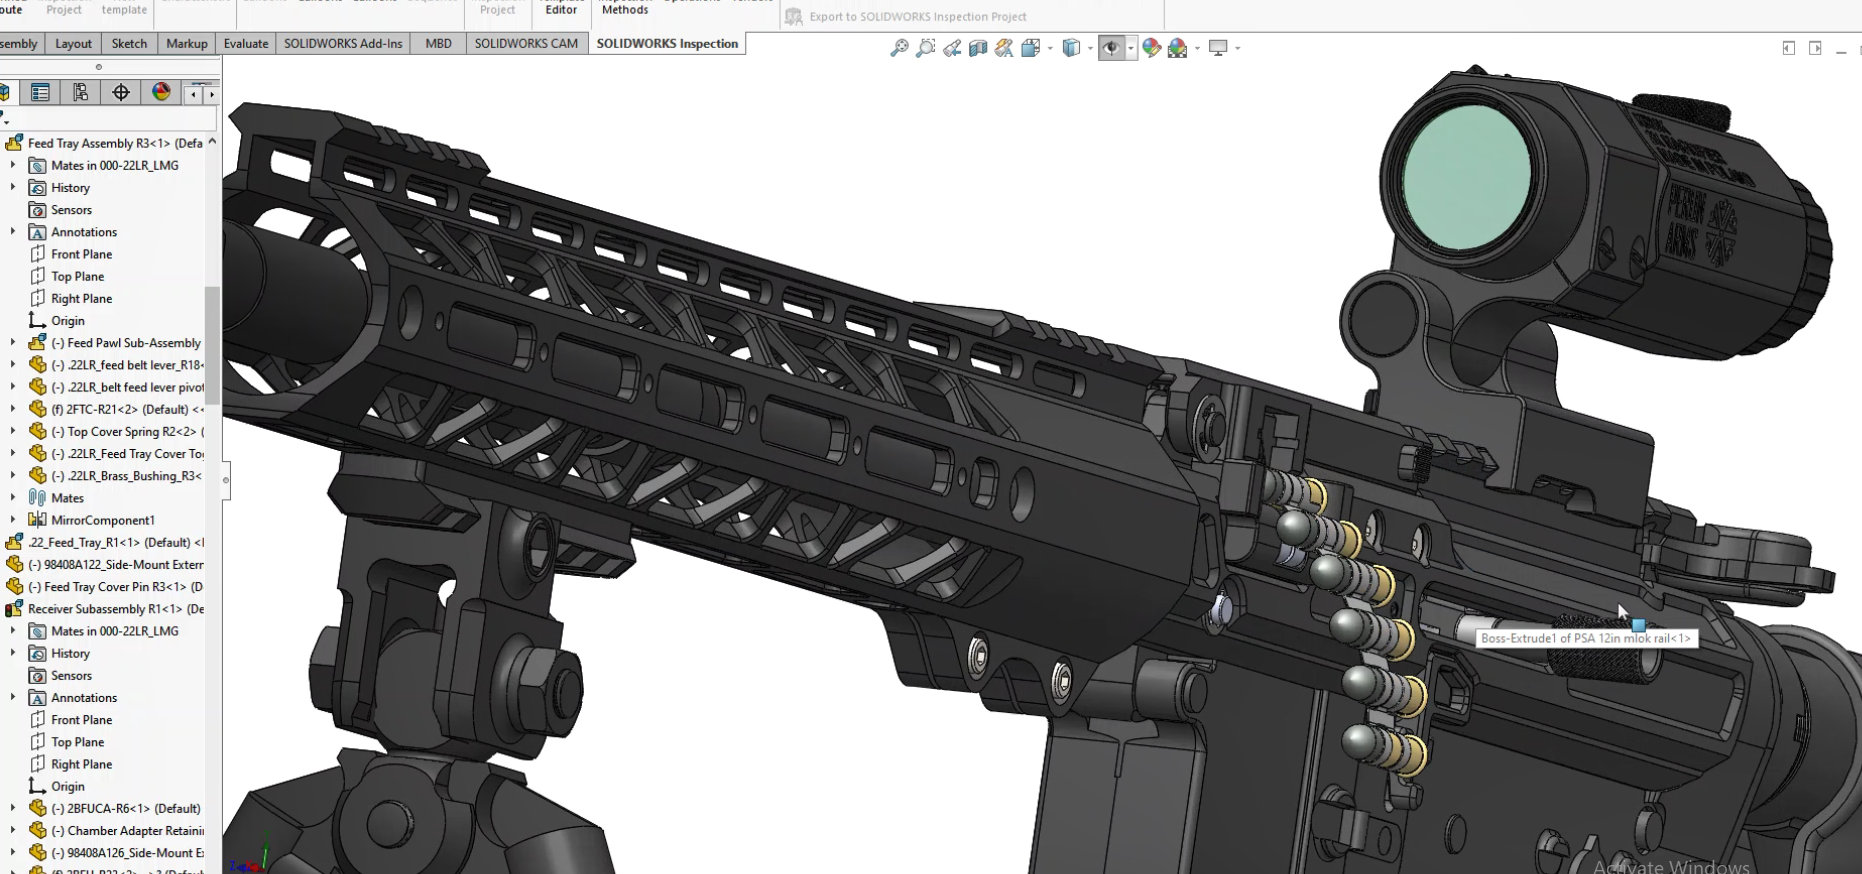This screenshot has width=1862, height=874.
Task: Open the Display Style dropdown arrow
Action: (1090, 48)
